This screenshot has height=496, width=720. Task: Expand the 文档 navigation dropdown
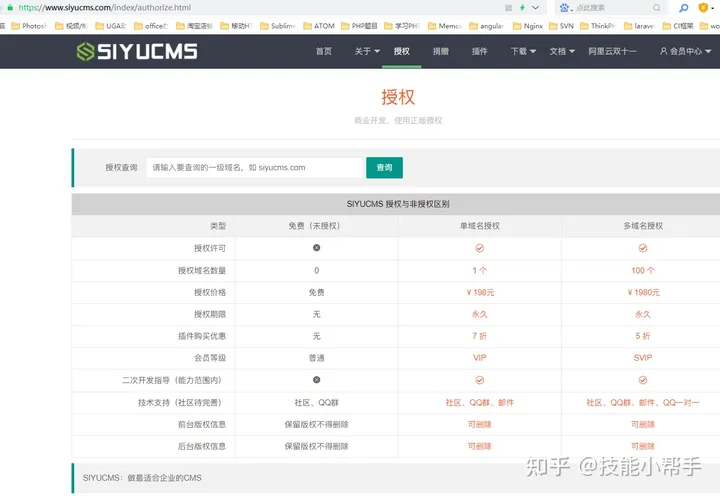[562, 51]
